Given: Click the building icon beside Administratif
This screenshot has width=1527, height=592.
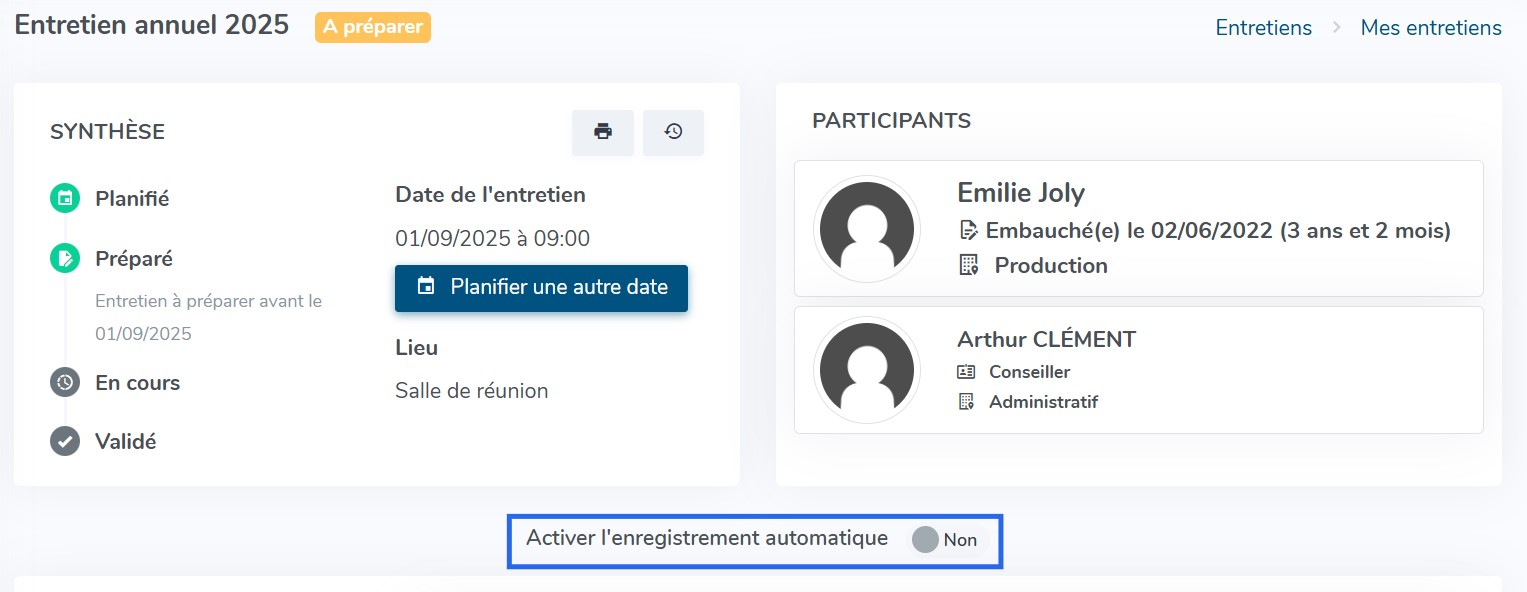Looking at the screenshot, I should pos(966,402).
